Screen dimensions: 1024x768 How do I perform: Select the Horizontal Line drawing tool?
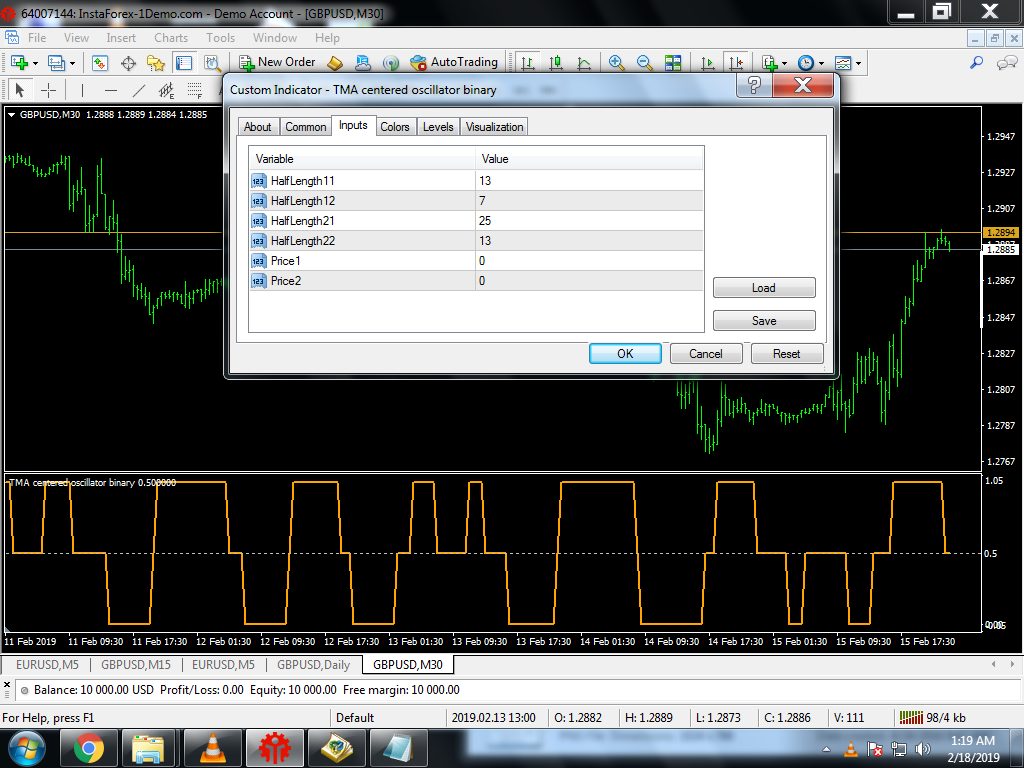(111, 89)
